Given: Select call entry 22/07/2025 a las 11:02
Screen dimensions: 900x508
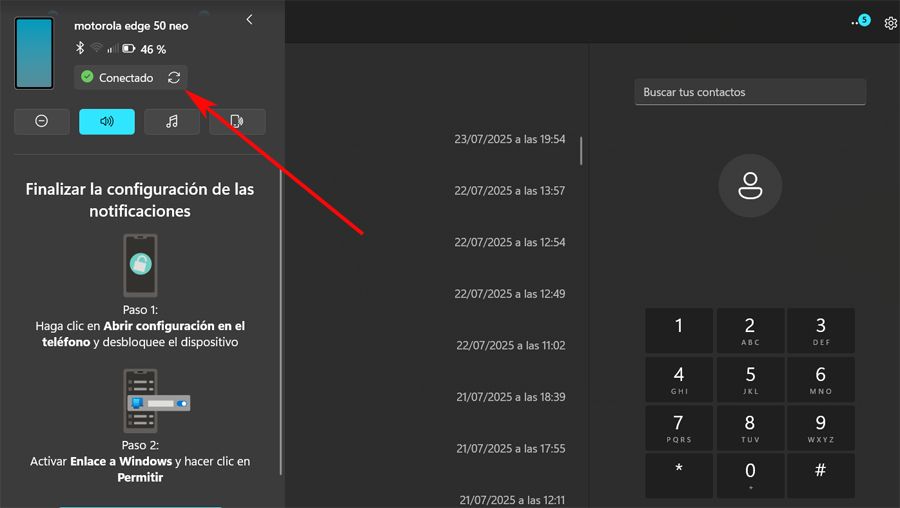Looking at the screenshot, I should pos(510,346).
